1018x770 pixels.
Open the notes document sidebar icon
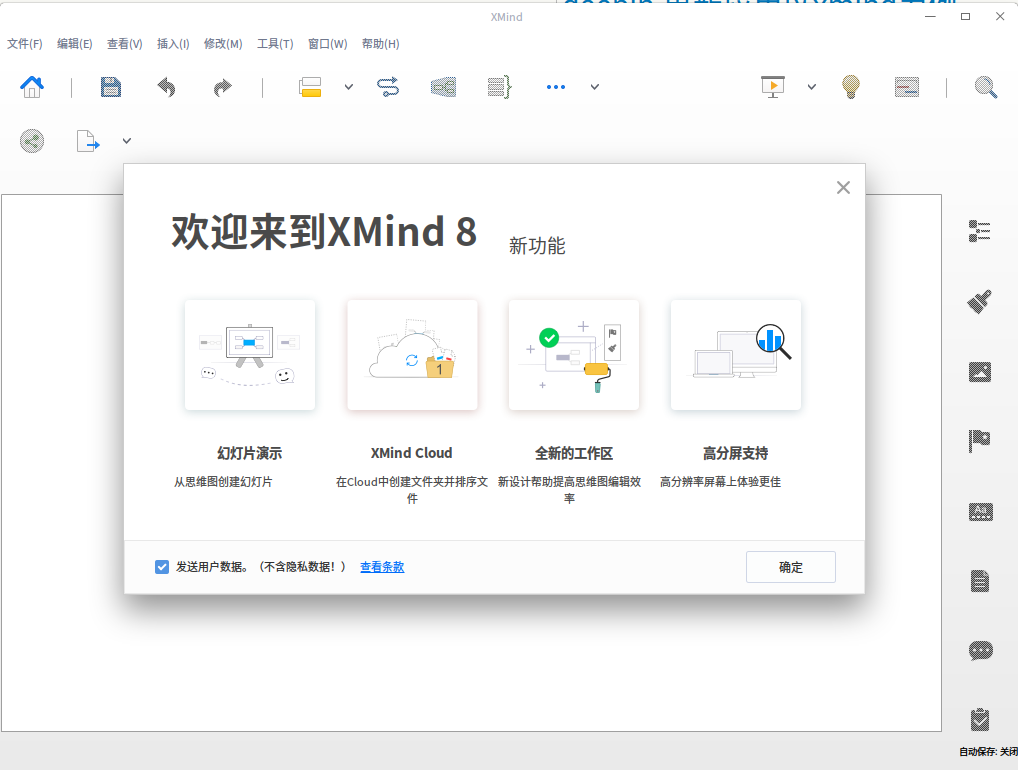point(980,581)
